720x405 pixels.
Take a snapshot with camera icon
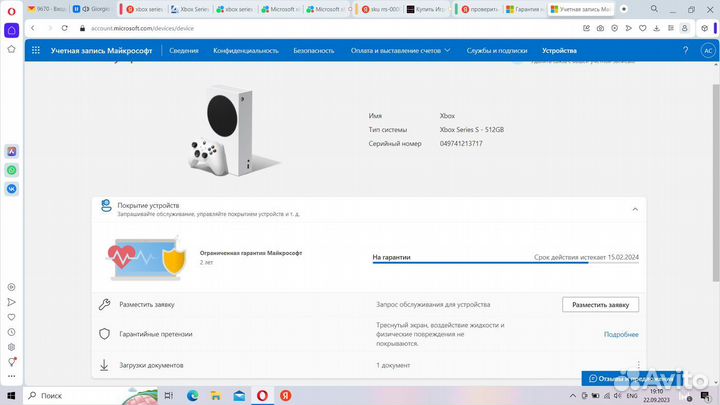click(x=600, y=28)
